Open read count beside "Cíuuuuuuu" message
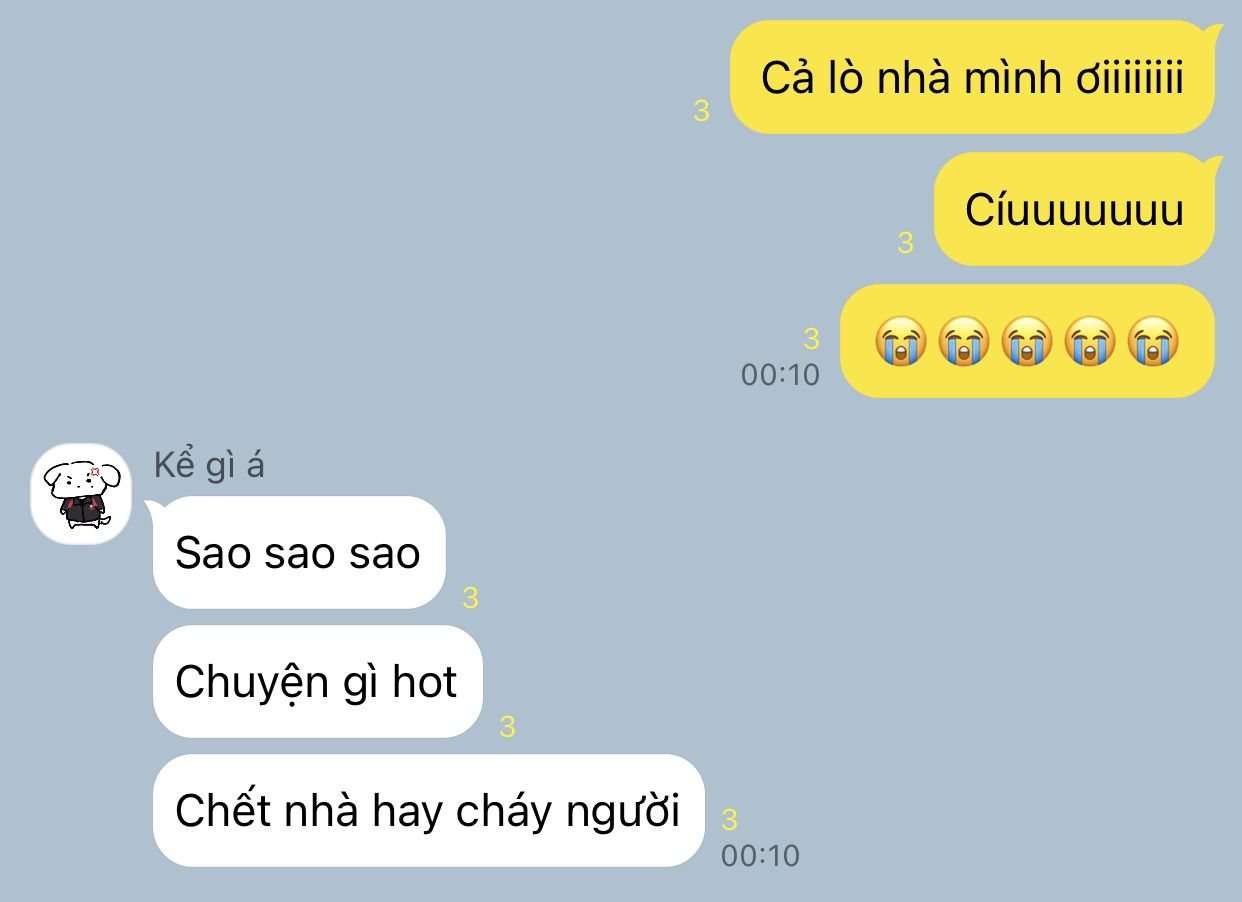Viewport: 1242px width, 902px height. click(x=905, y=243)
